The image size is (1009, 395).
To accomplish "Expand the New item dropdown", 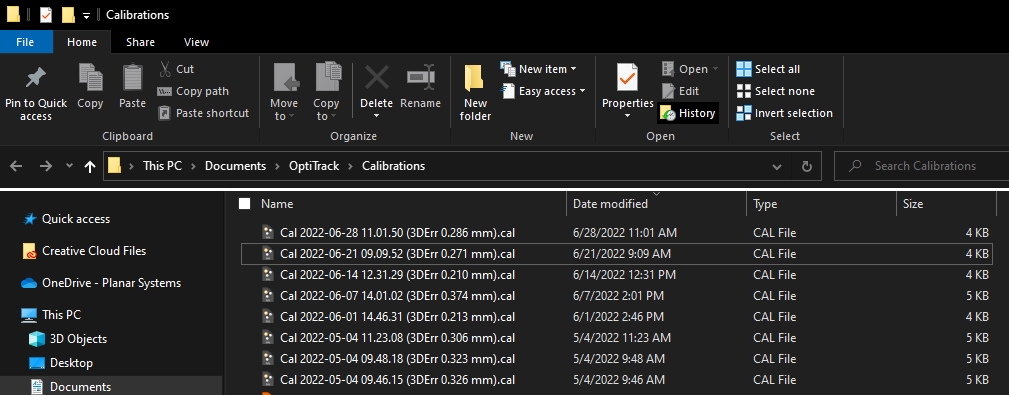I will click(x=573, y=69).
